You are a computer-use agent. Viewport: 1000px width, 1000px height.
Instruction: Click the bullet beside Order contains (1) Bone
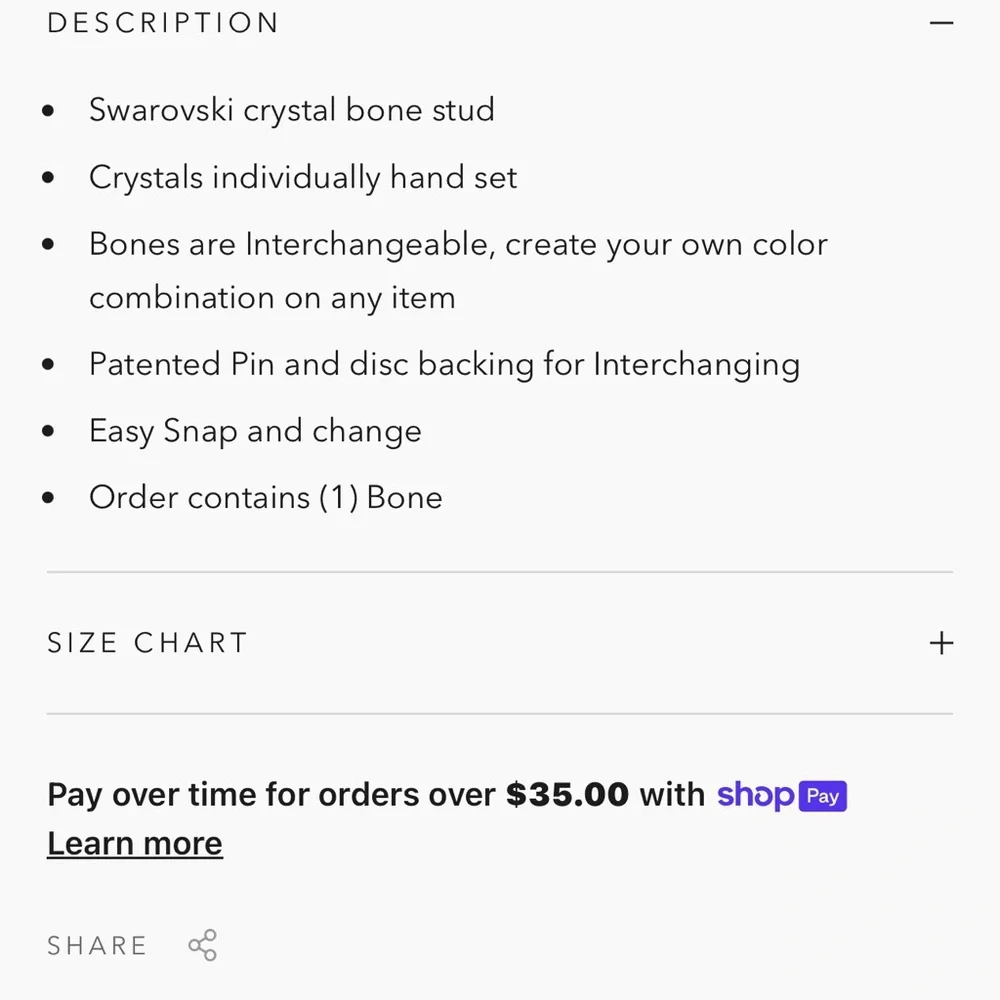pyautogui.click(x=48, y=499)
